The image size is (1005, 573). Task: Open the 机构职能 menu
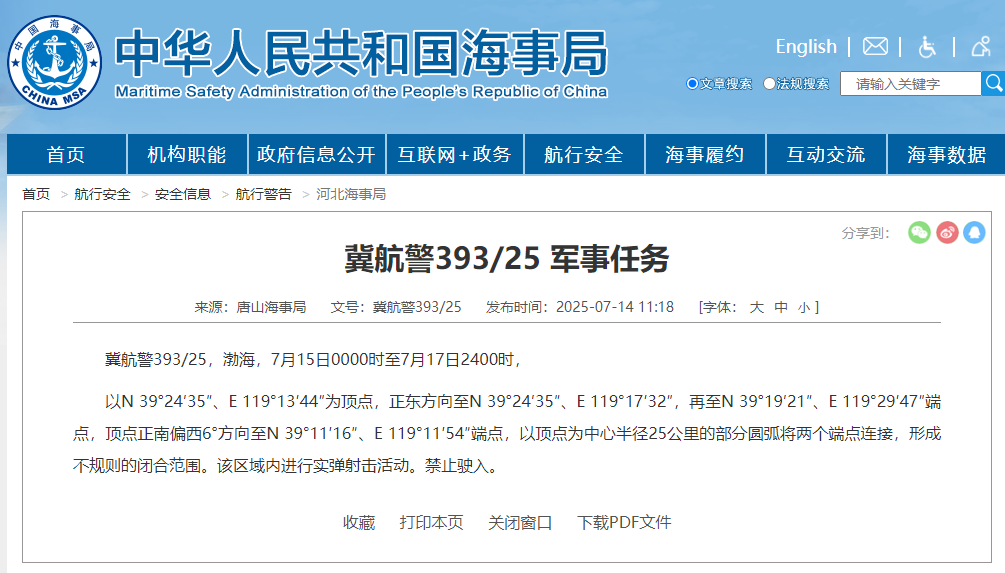[x=187, y=154]
